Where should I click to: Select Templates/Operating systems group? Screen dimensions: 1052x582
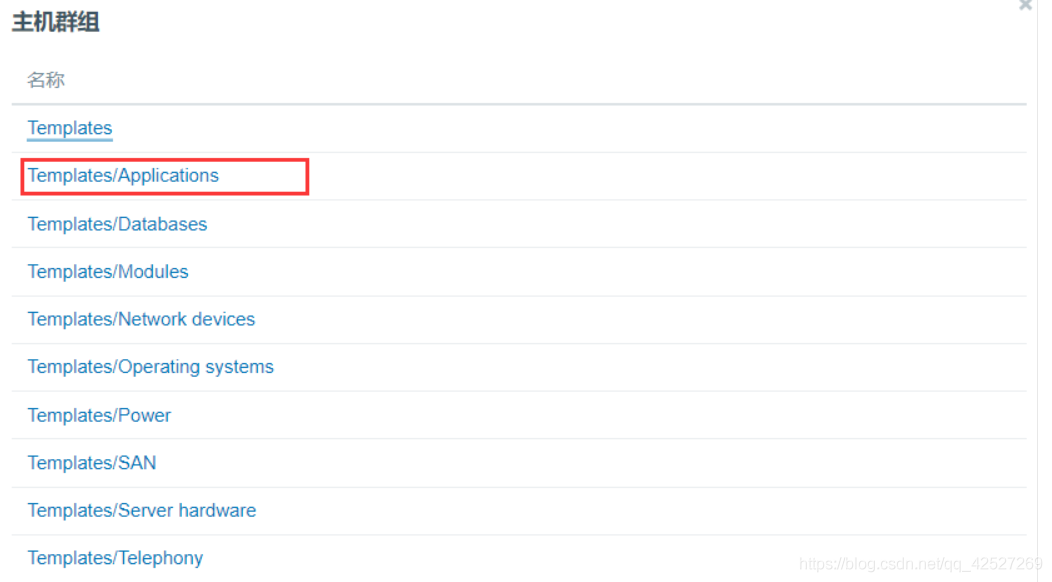pos(150,367)
